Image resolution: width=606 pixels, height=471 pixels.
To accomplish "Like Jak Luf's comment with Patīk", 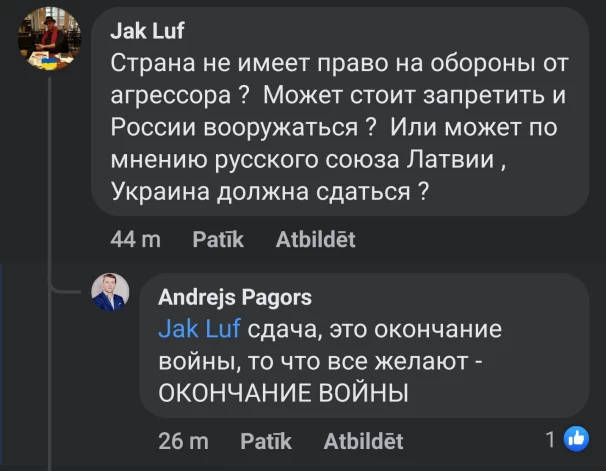I will (210, 239).
